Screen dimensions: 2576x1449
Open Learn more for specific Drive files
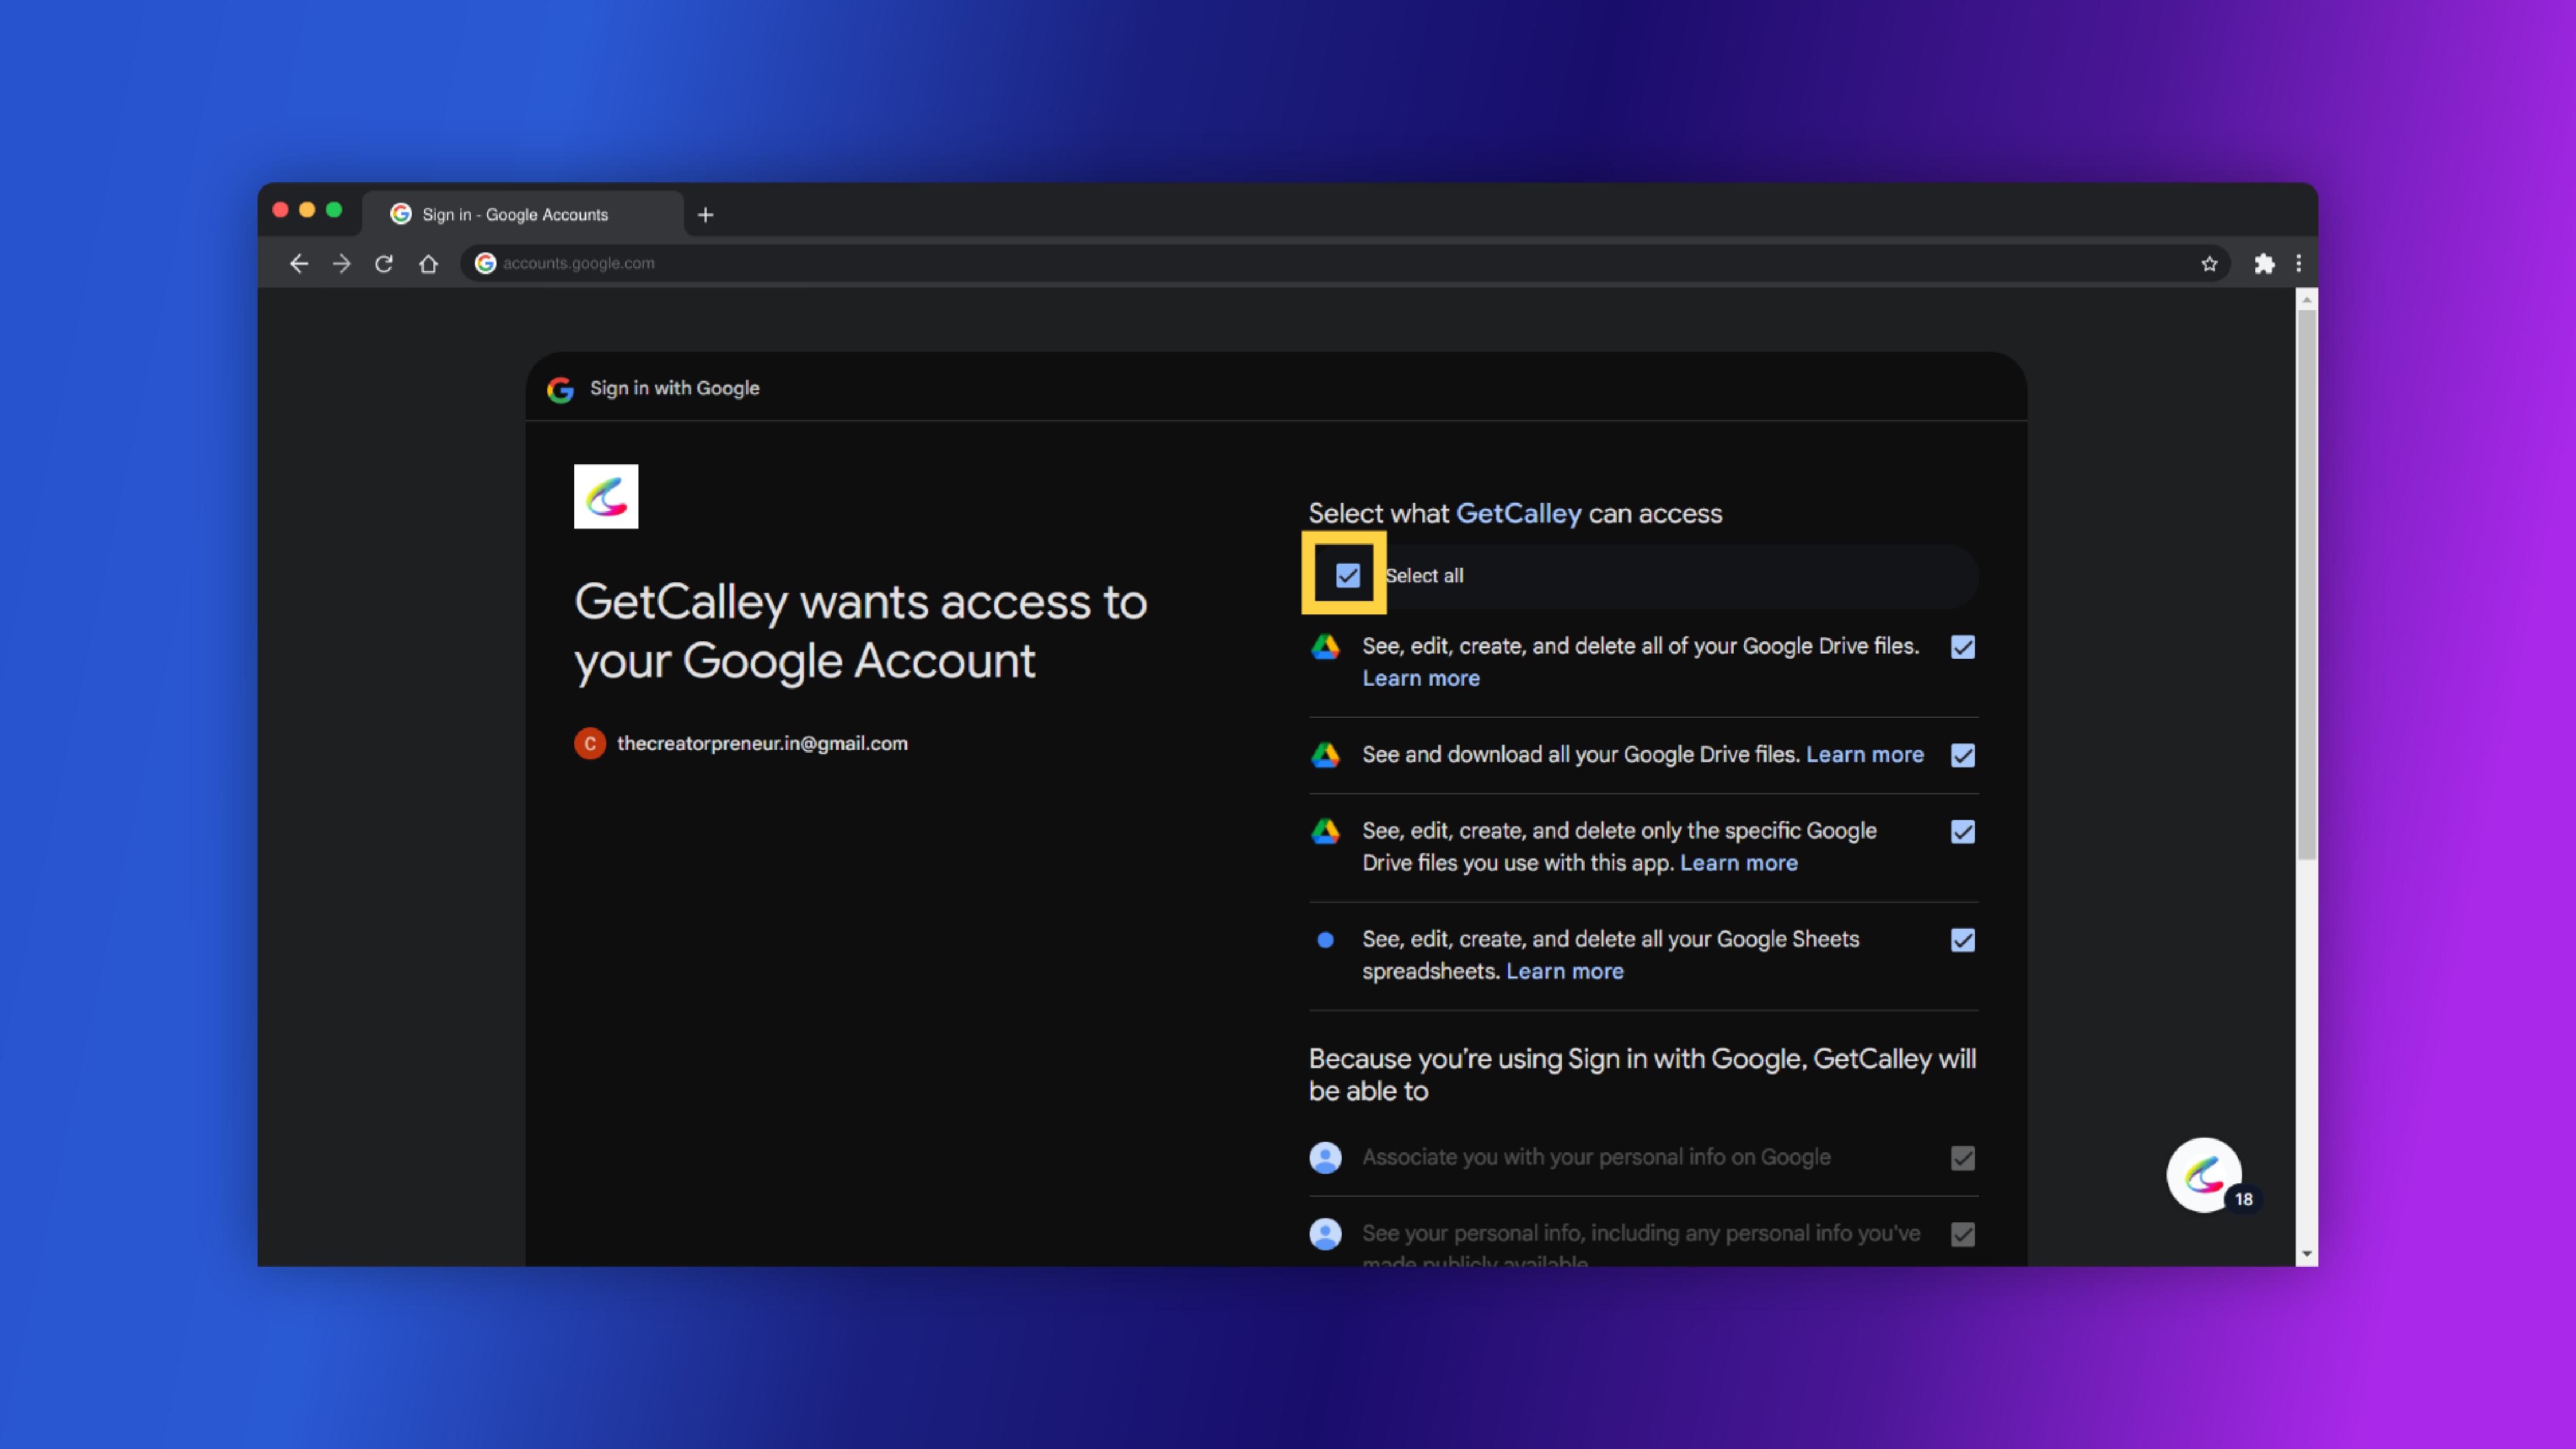point(1738,863)
